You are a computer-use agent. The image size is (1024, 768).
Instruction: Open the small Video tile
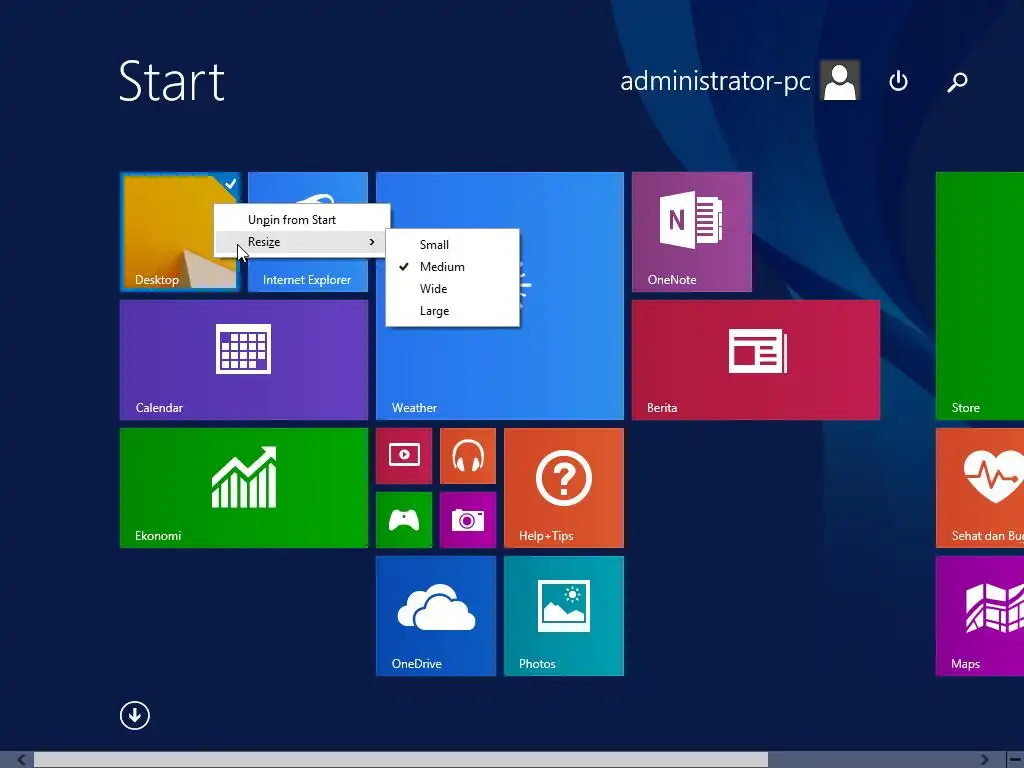point(404,456)
